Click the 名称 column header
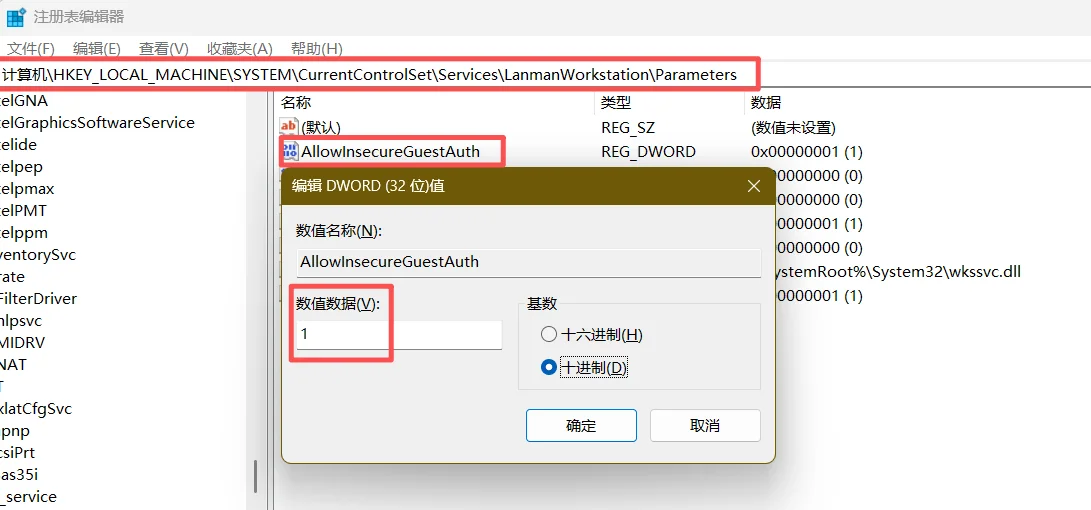 [296, 103]
